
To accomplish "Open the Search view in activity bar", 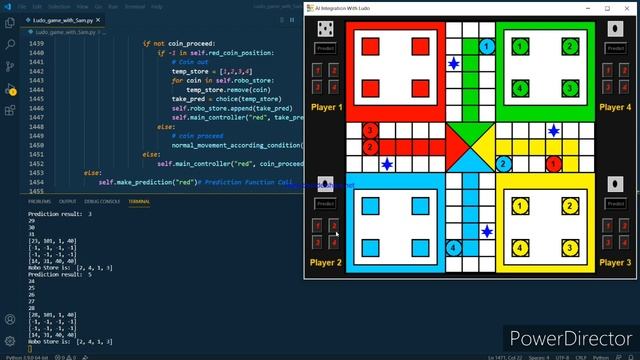I will click(10, 44).
